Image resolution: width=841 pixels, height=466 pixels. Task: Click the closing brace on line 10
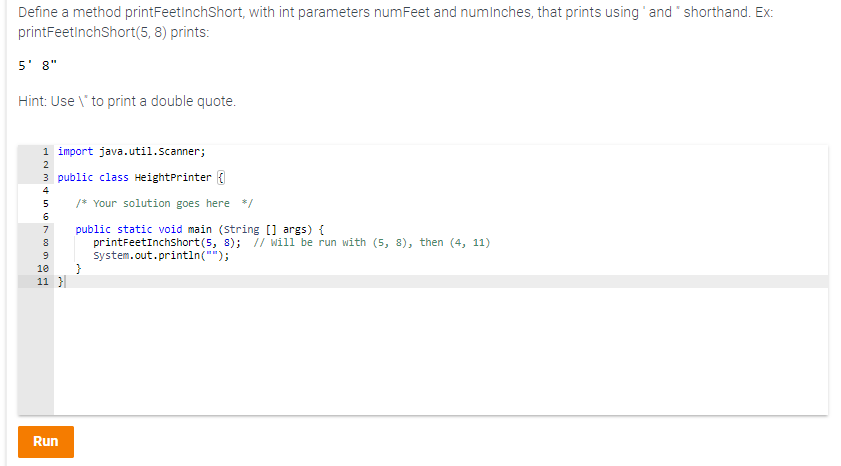coord(78,269)
